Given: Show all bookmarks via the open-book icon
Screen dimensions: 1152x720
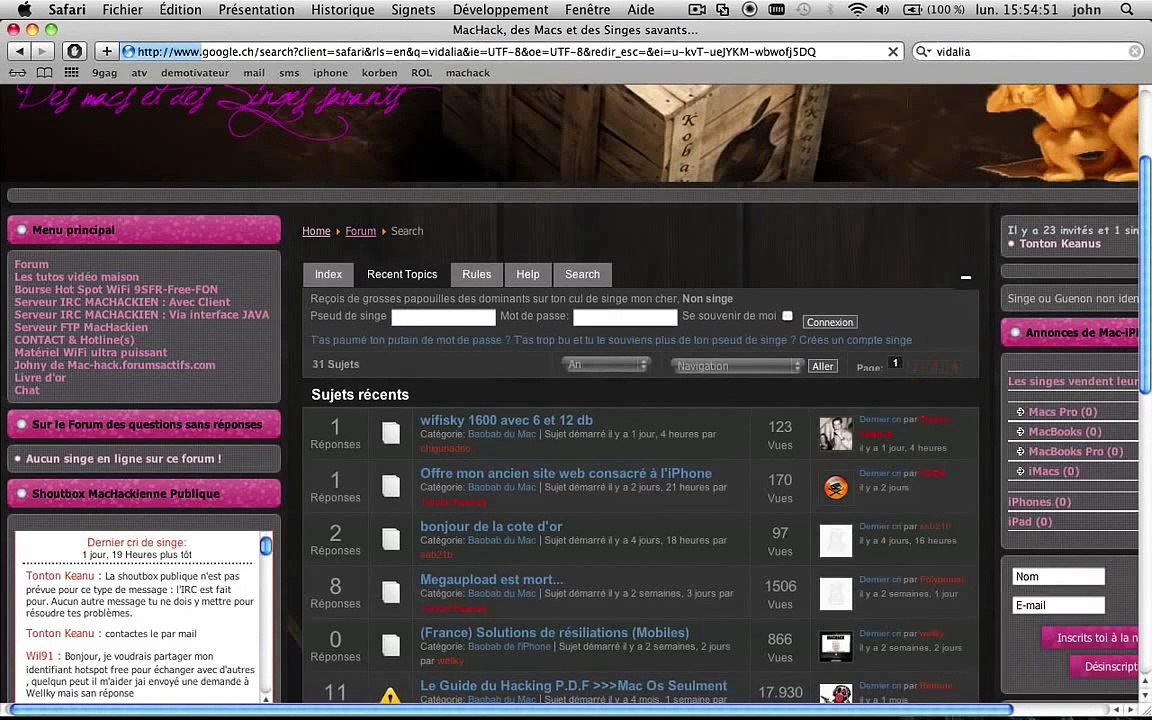Looking at the screenshot, I should (45, 73).
